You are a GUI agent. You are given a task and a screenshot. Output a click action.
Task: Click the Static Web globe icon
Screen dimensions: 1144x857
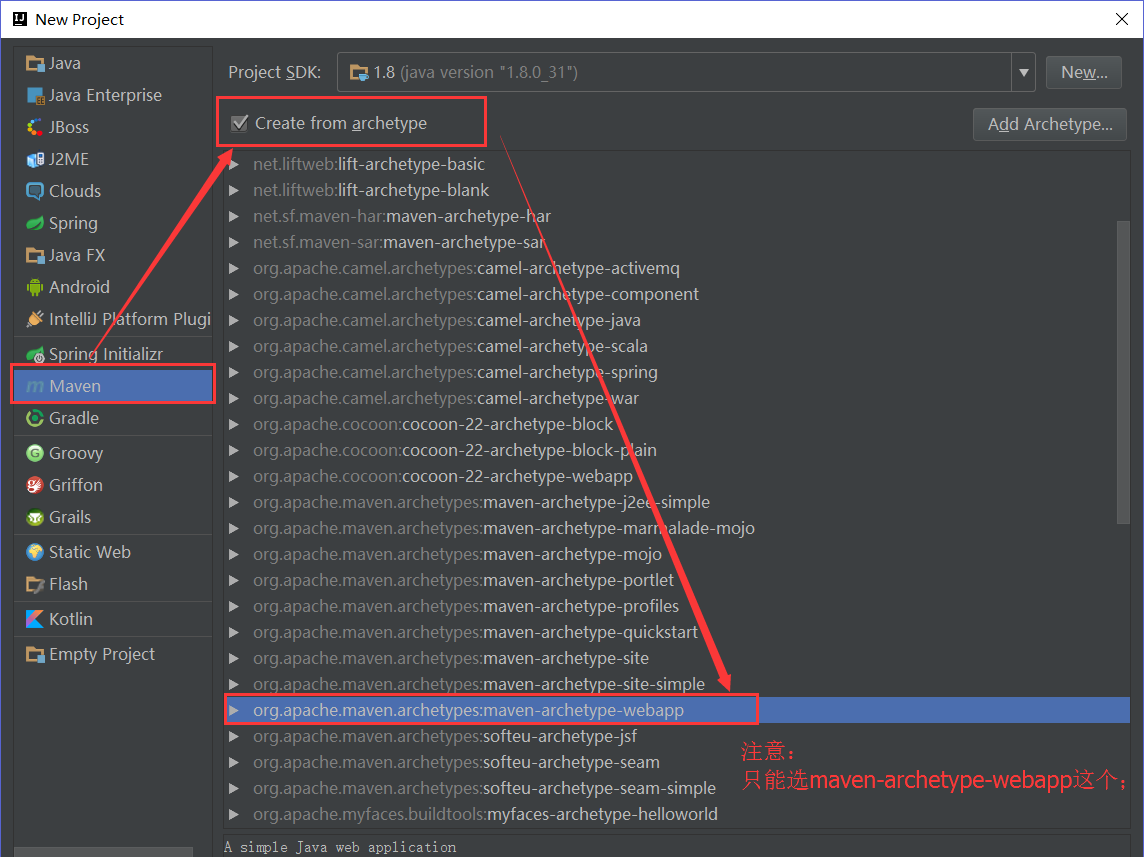tap(35, 553)
